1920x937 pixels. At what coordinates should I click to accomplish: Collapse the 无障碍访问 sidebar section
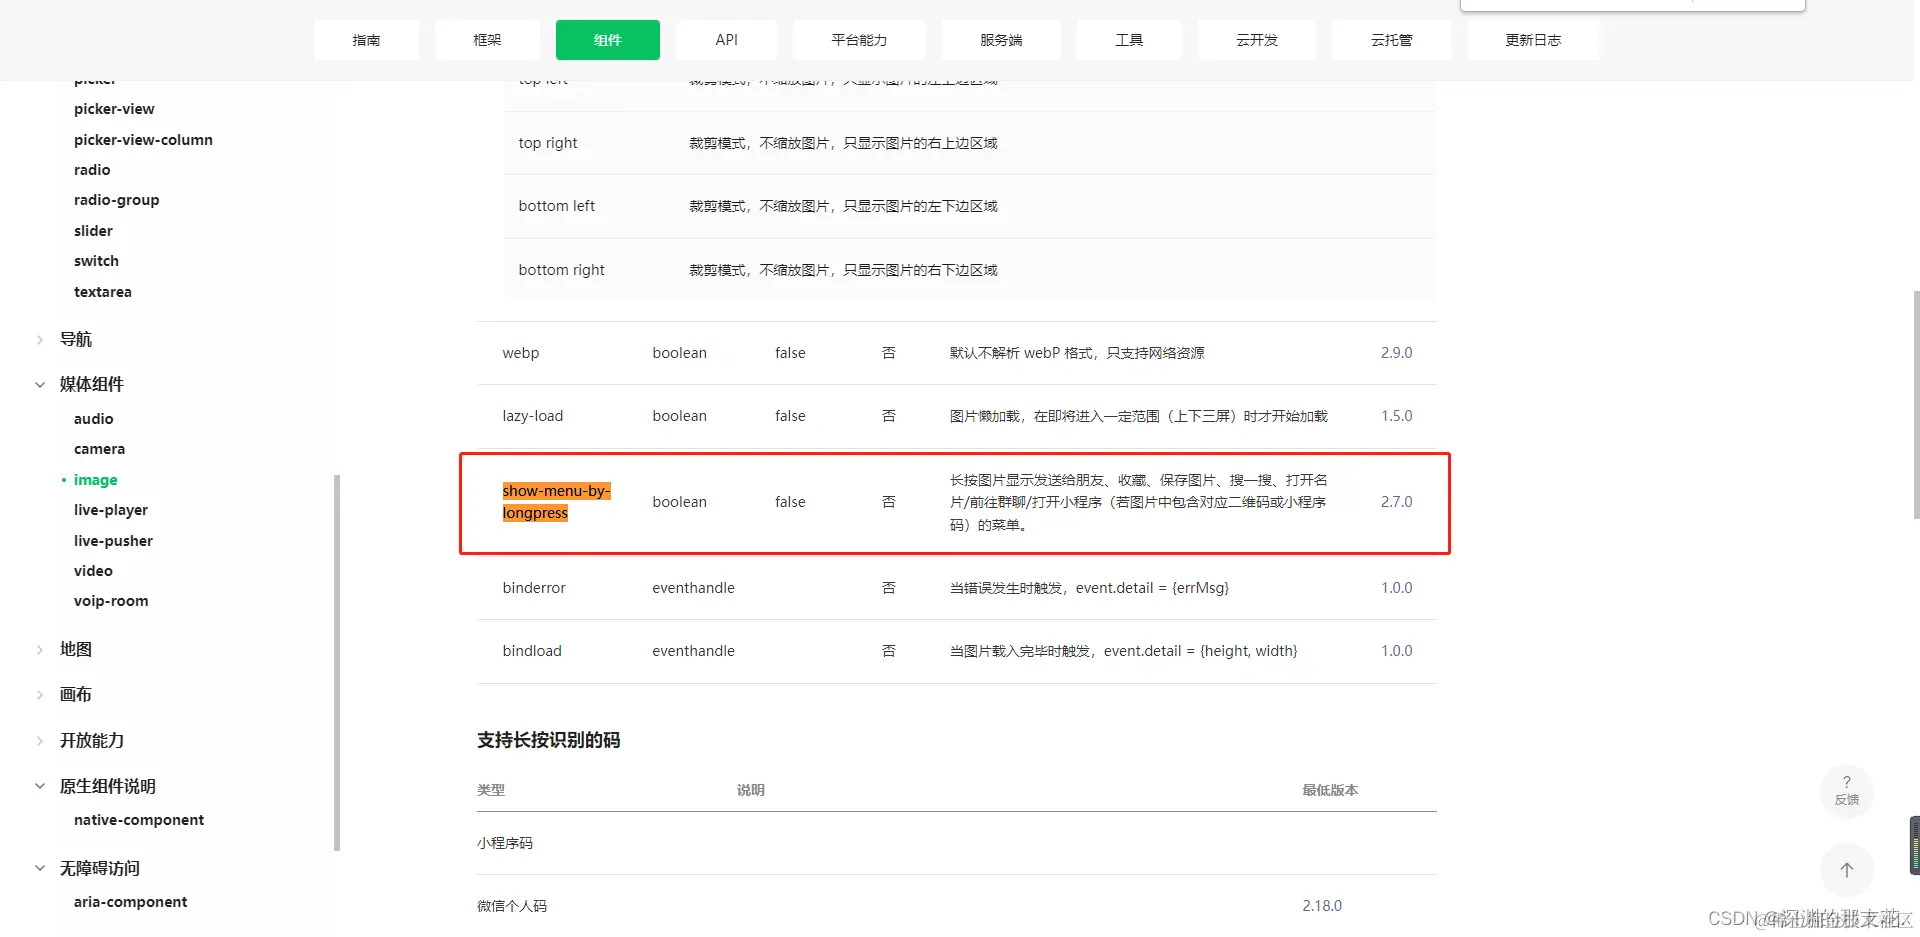(x=99, y=868)
